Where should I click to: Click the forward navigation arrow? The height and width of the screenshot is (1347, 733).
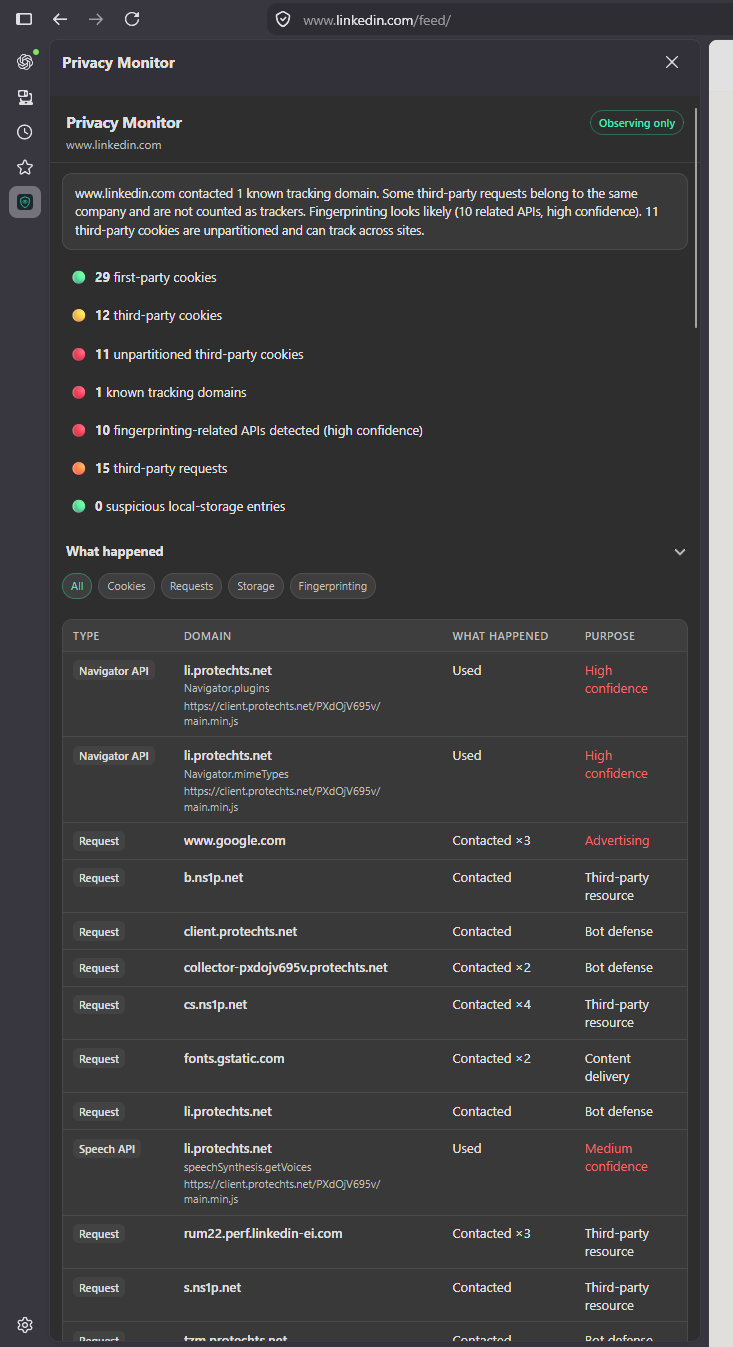click(x=96, y=19)
